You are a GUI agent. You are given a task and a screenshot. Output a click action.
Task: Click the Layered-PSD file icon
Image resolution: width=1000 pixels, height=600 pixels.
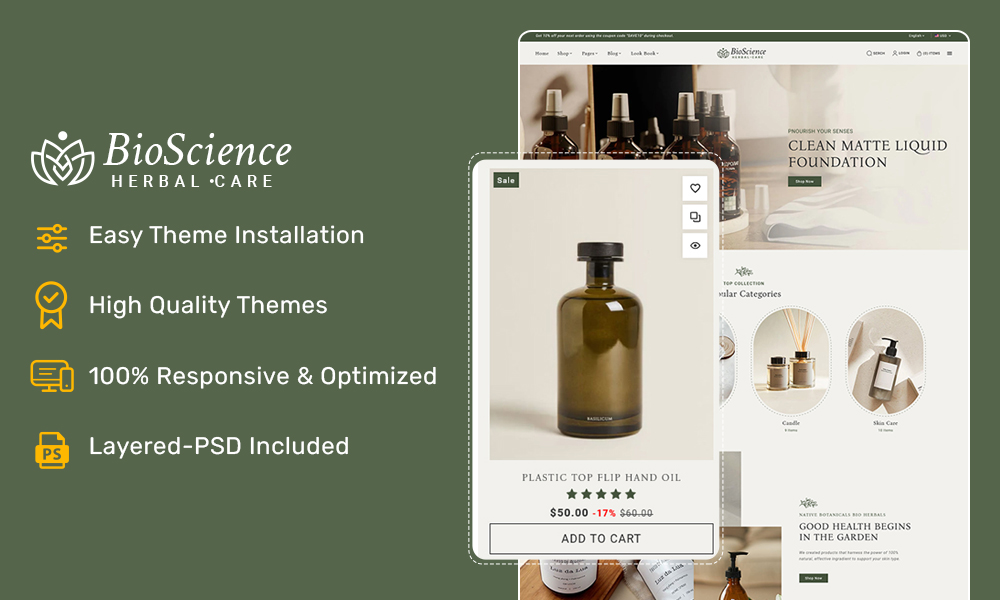tap(52, 449)
